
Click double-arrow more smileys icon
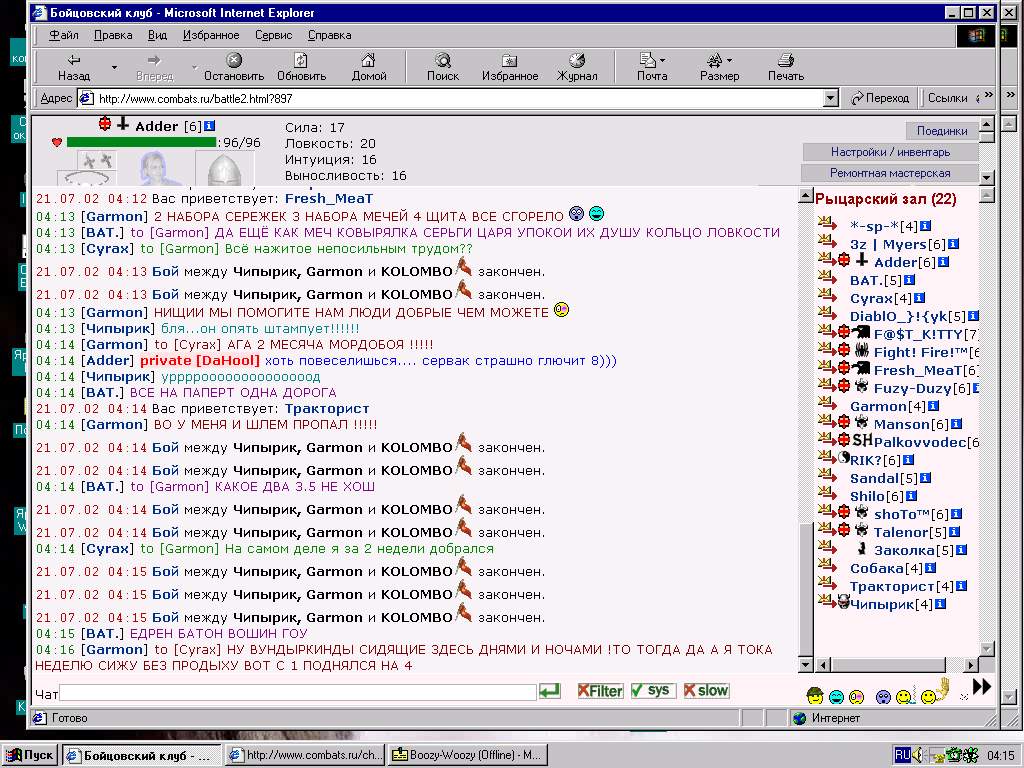pyautogui.click(x=982, y=686)
